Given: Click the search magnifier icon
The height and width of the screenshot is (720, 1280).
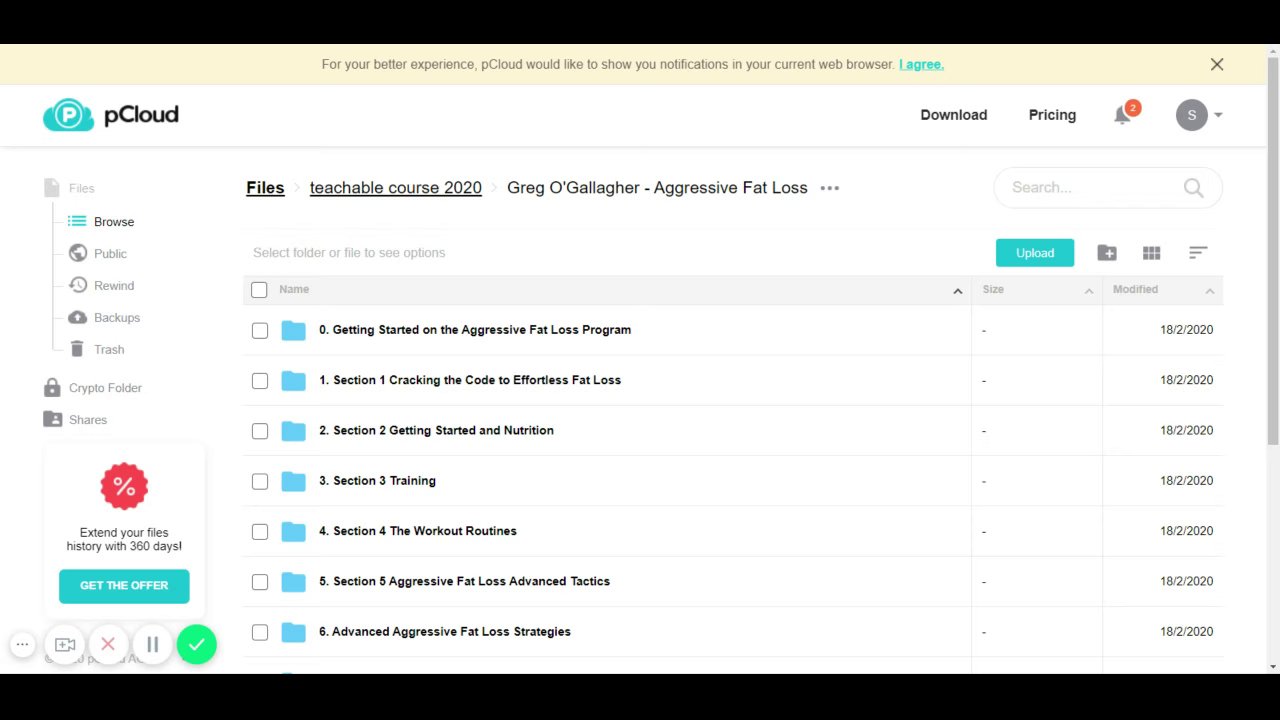Looking at the screenshot, I should (1193, 188).
